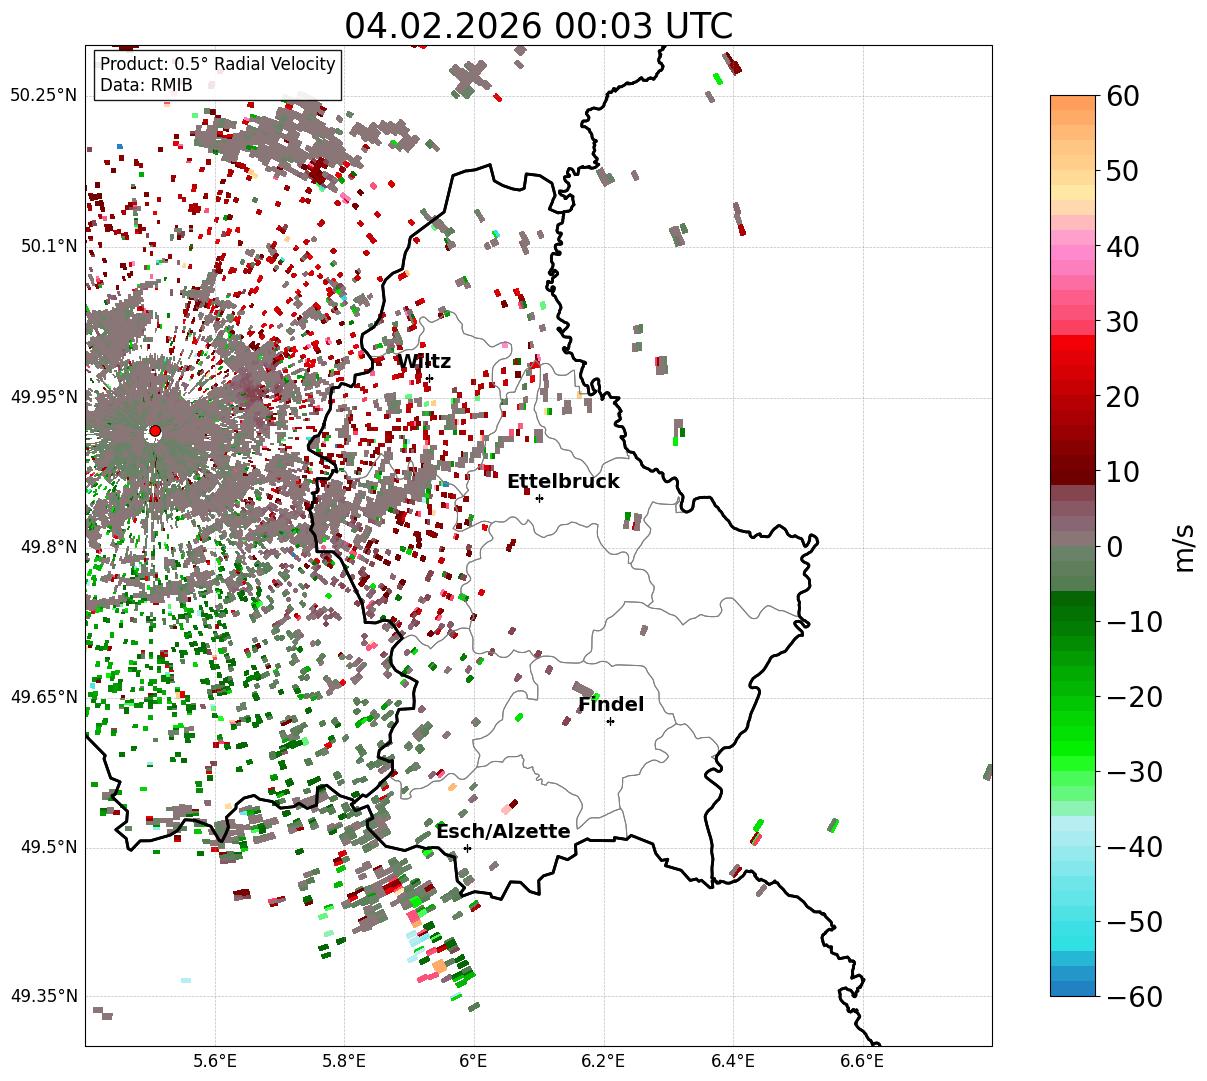Click the 40 tick label on colorbar
This screenshot has height=1081, width=1207.
tap(1122, 246)
